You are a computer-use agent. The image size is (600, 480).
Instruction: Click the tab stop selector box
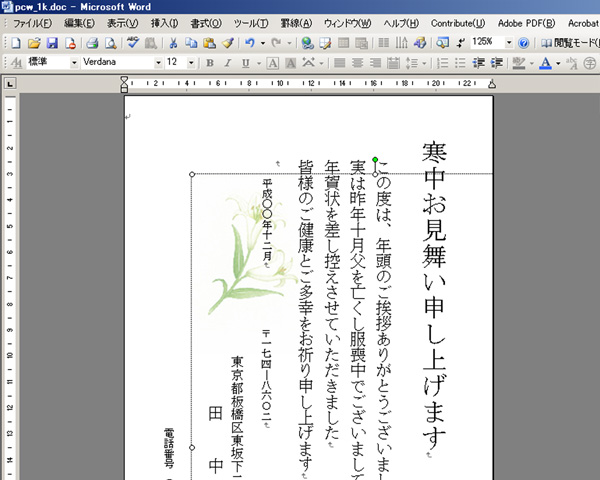click(10, 83)
